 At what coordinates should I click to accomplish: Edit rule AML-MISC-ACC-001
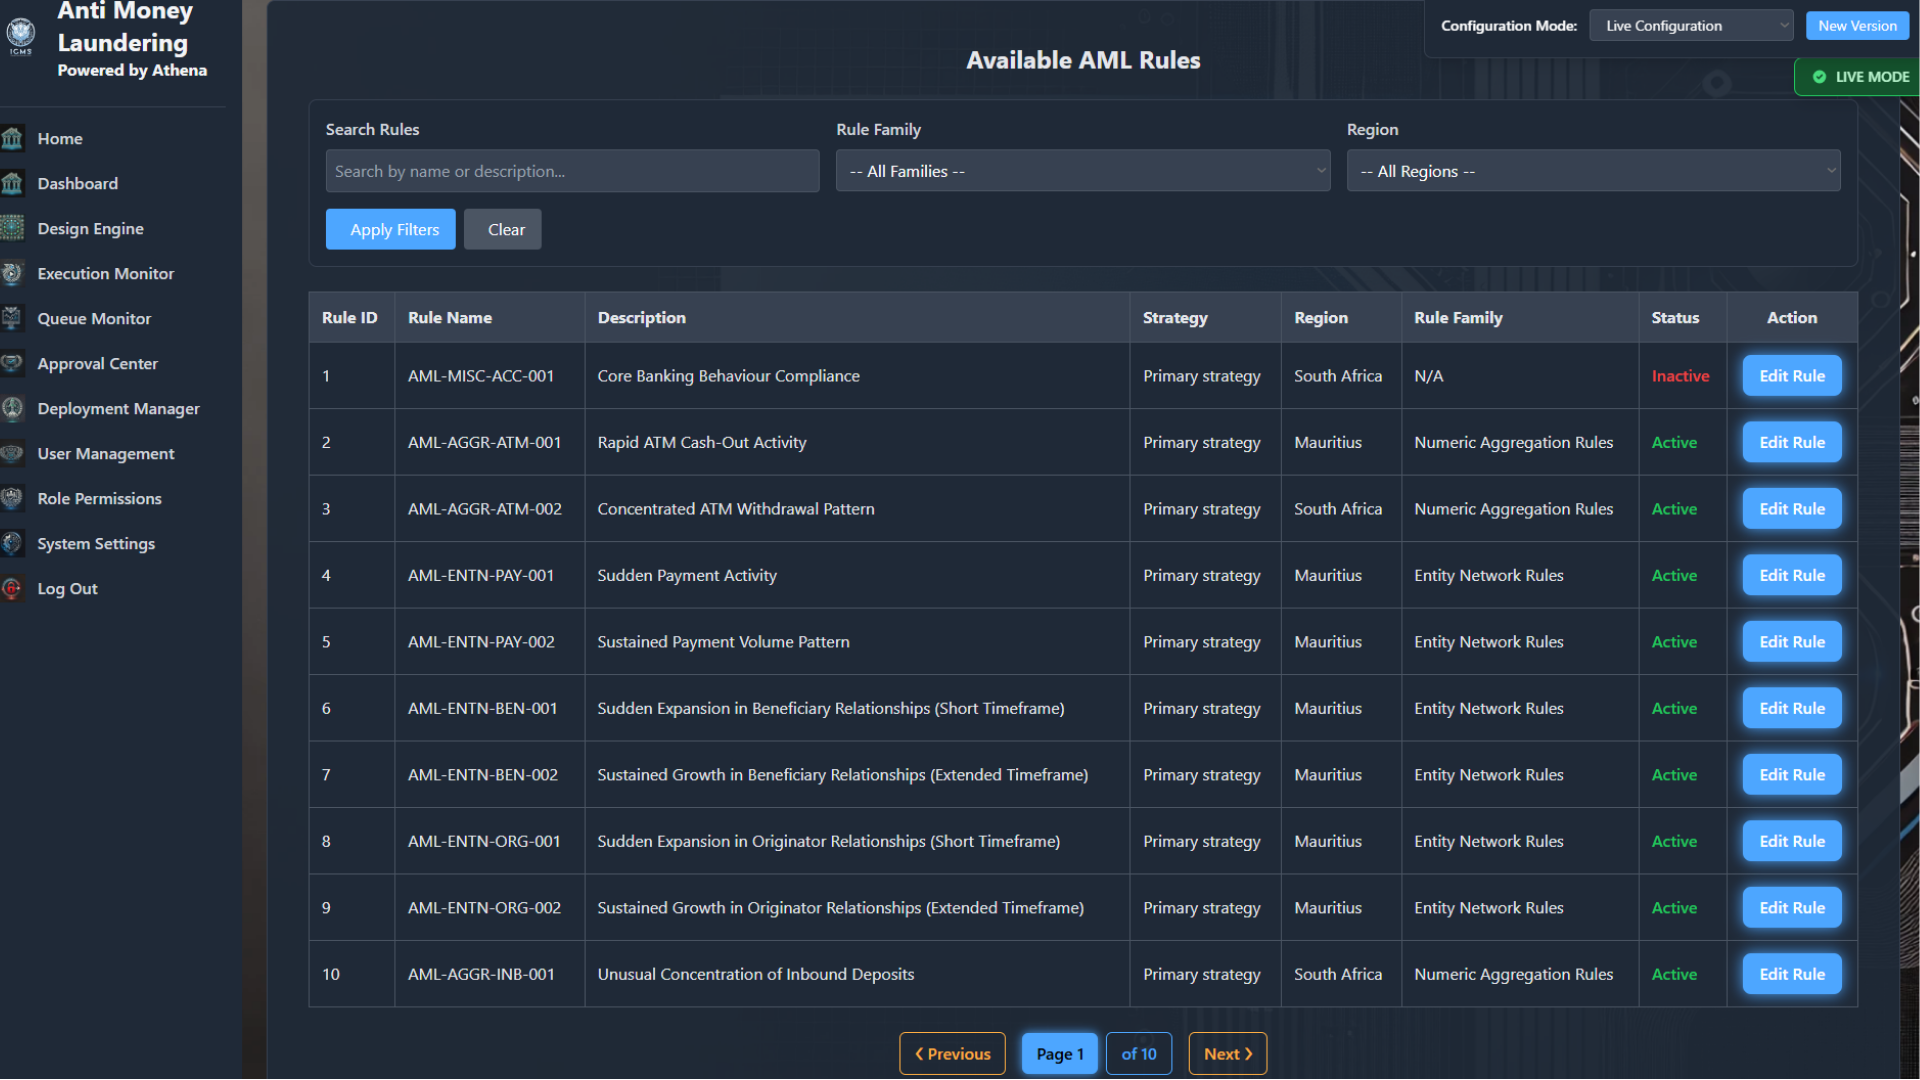[x=1791, y=376]
